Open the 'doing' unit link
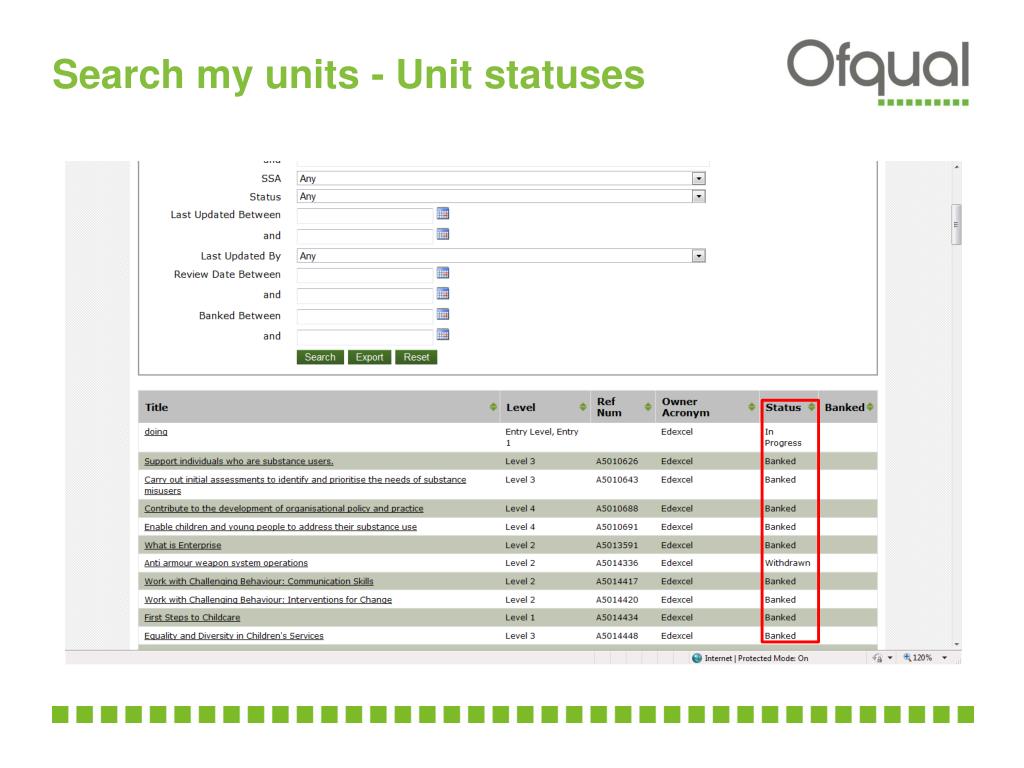This screenshot has height=768, width=1024. [155, 432]
